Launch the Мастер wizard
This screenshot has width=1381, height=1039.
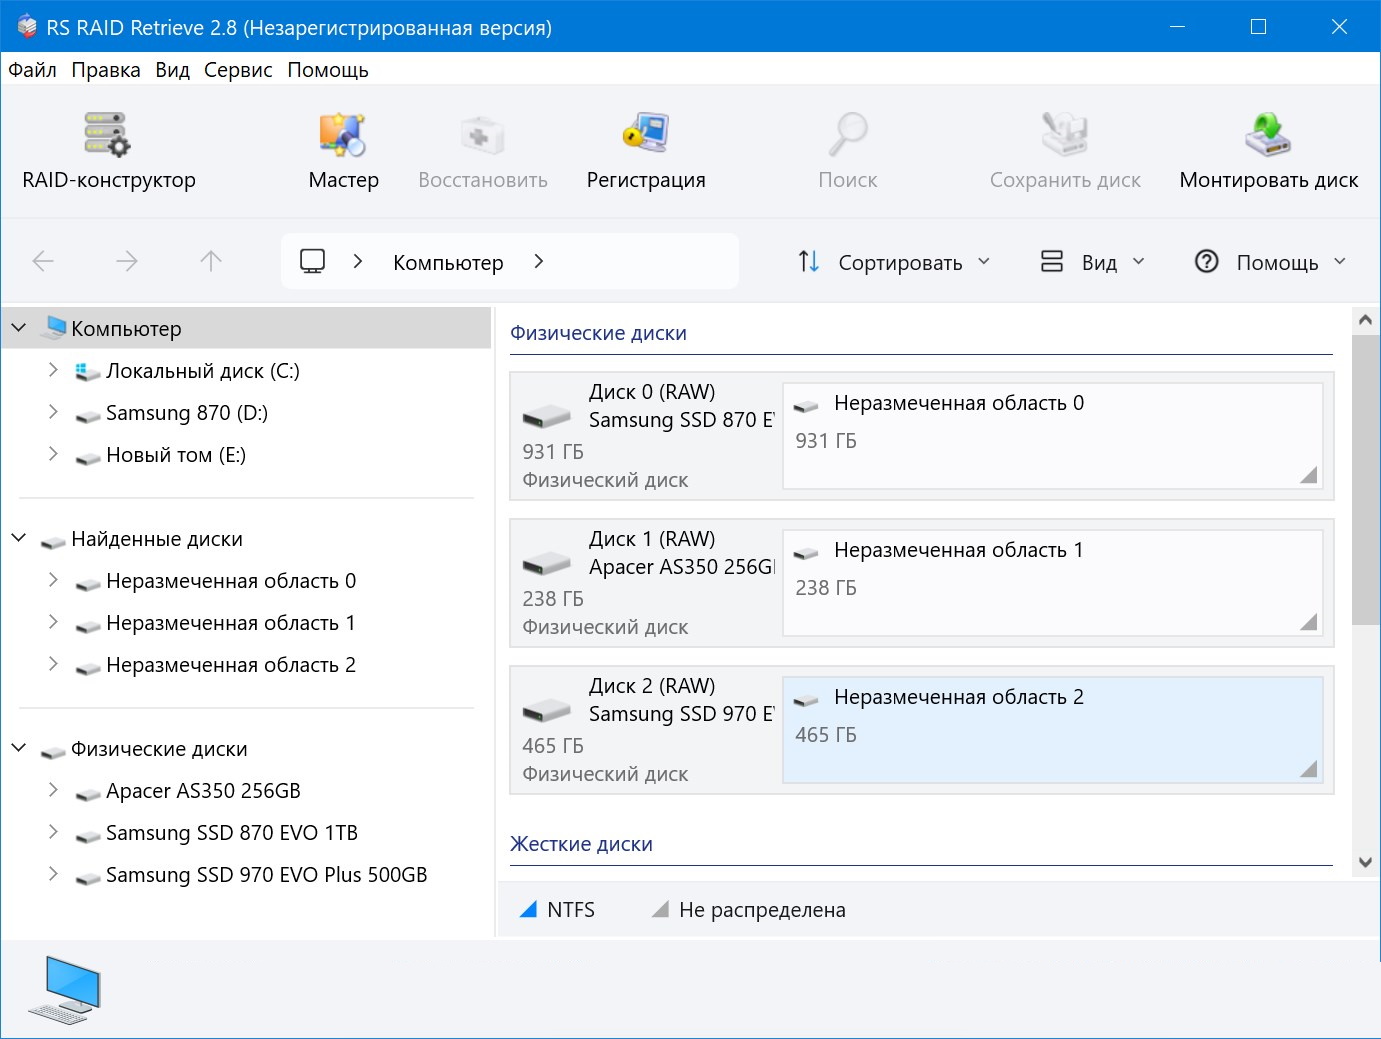343,135
